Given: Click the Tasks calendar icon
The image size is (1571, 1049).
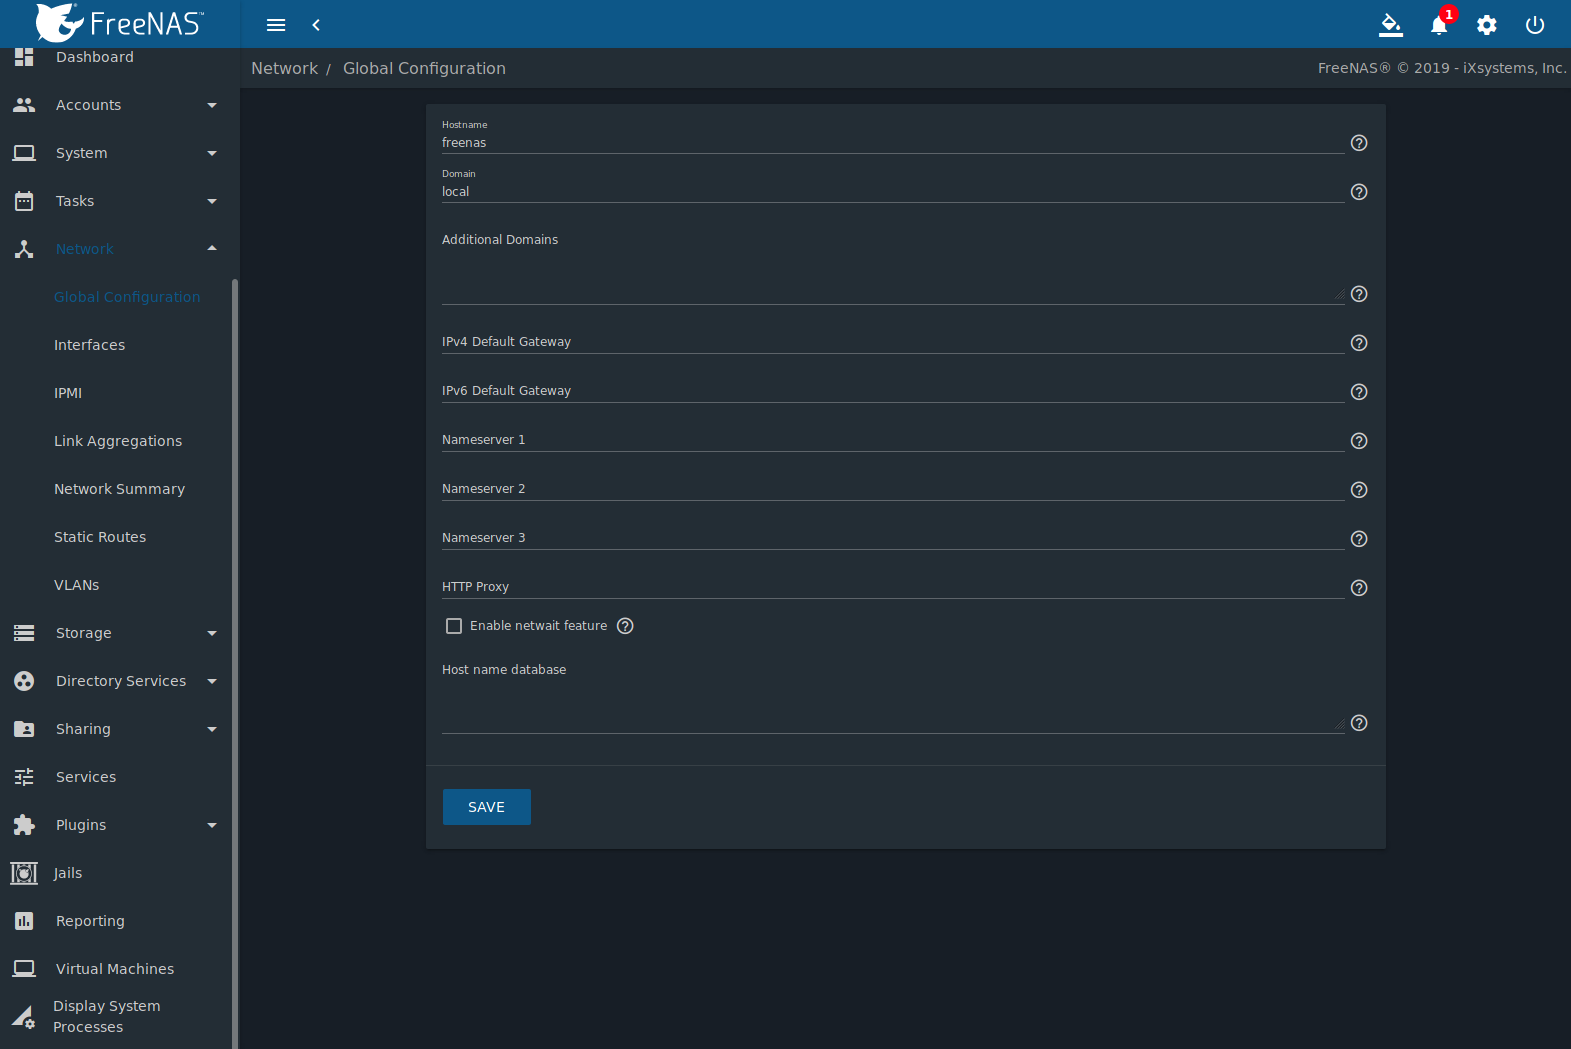Looking at the screenshot, I should click(24, 201).
